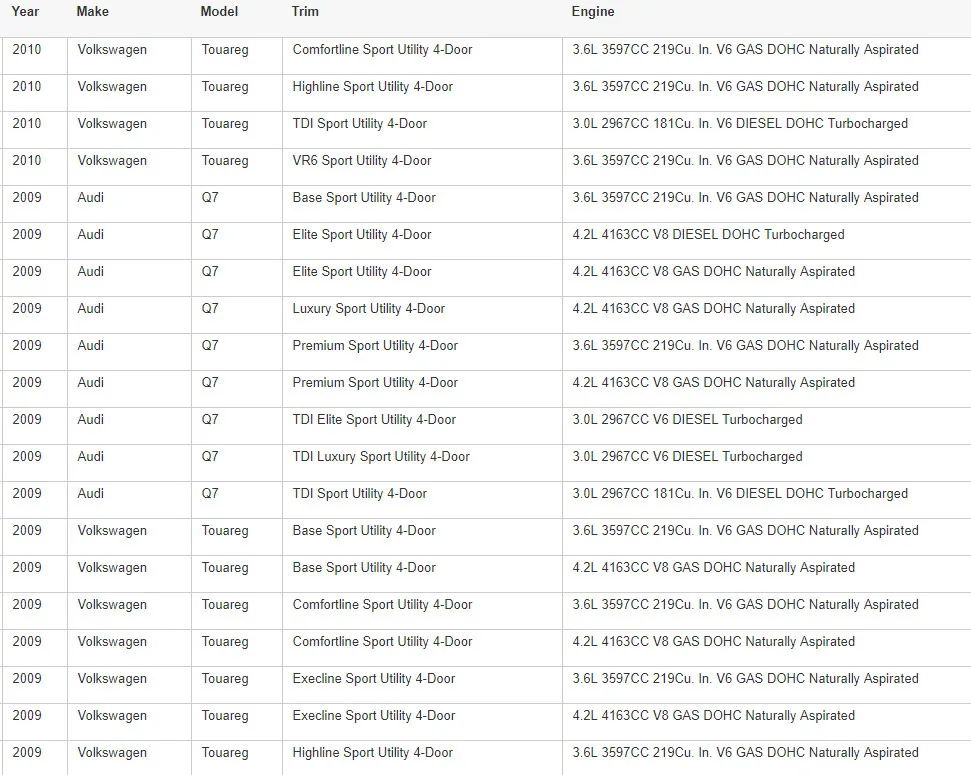This screenshot has width=971, height=775.
Task: Click the Model column header
Action: click(x=219, y=11)
